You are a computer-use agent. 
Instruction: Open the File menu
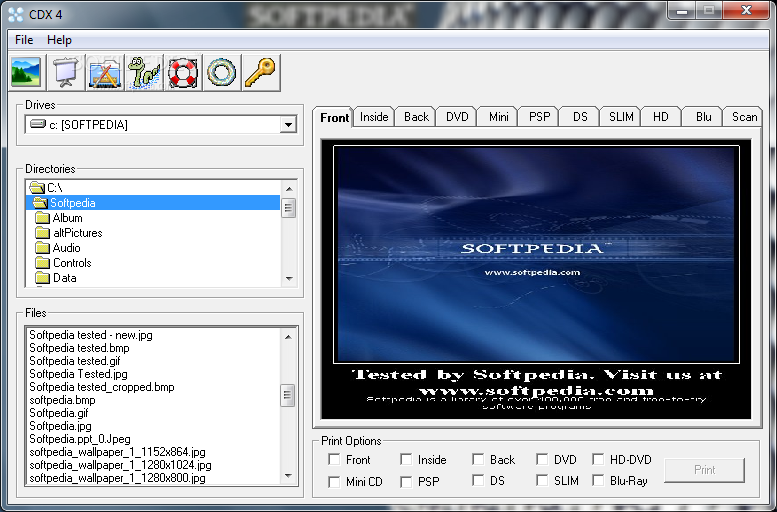[24, 40]
